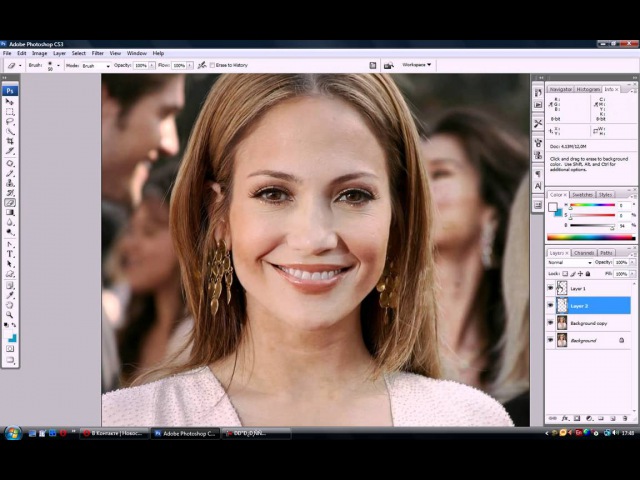
Task: Toggle lock image pixels
Action: 573,274
